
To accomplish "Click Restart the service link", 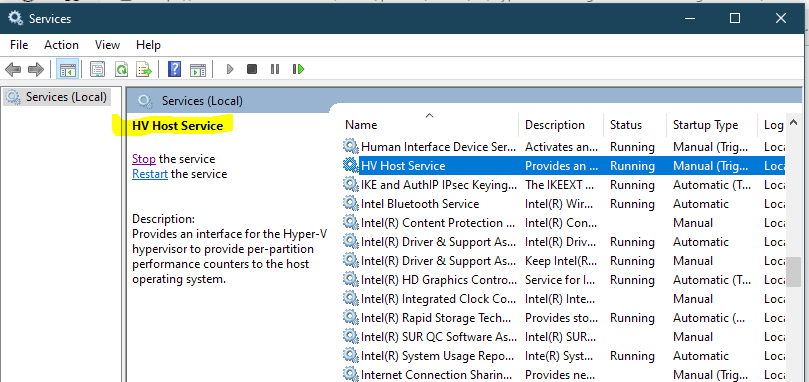I will (x=150, y=174).
